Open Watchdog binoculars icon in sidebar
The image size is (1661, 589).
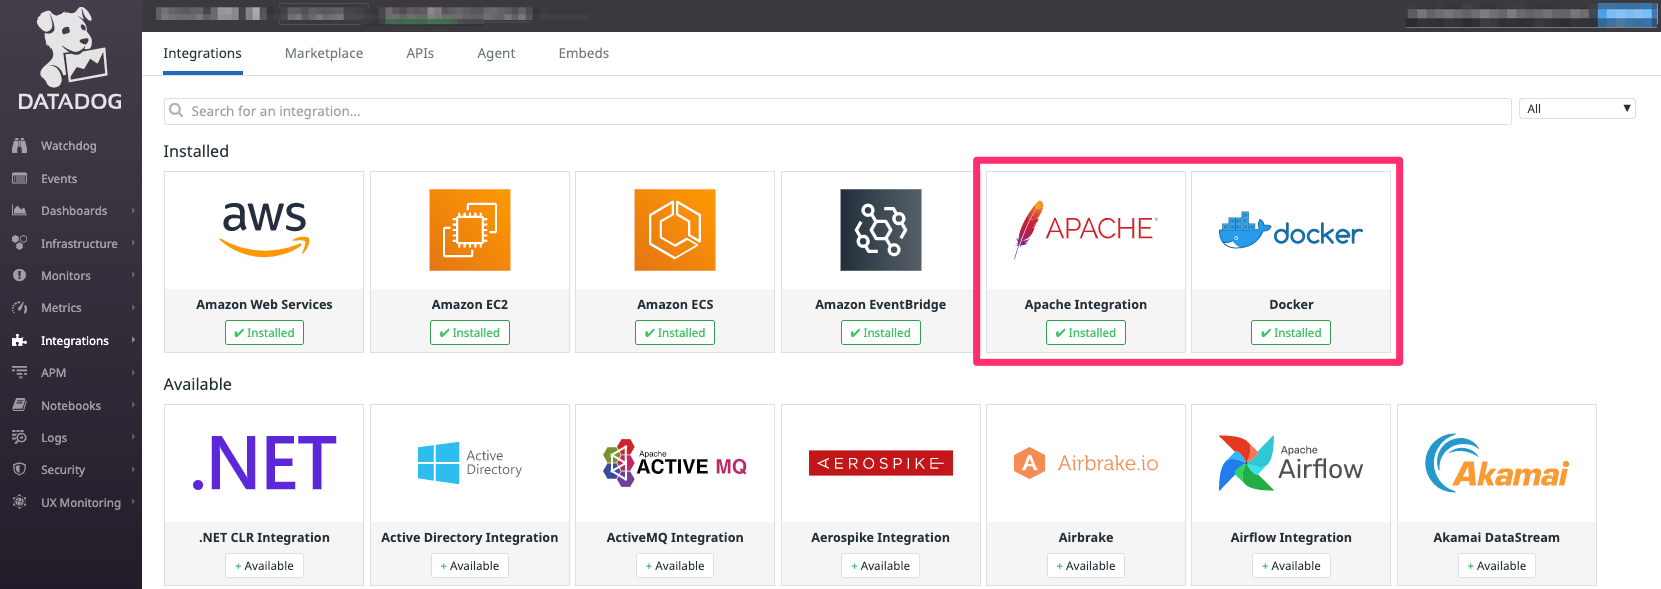pyautogui.click(x=19, y=146)
